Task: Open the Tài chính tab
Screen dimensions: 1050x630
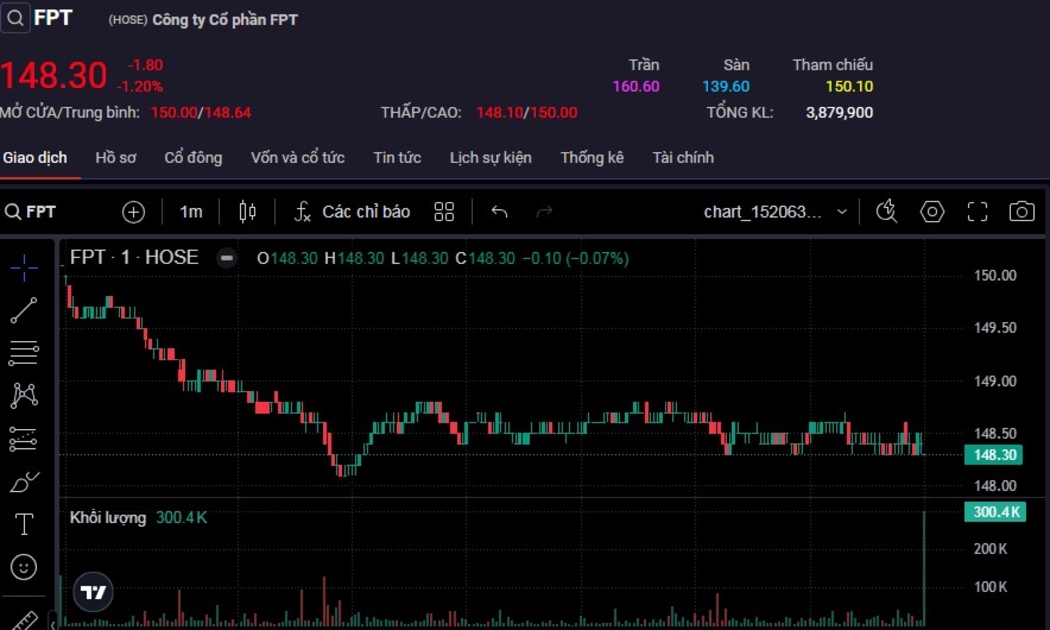Action: 683,158
